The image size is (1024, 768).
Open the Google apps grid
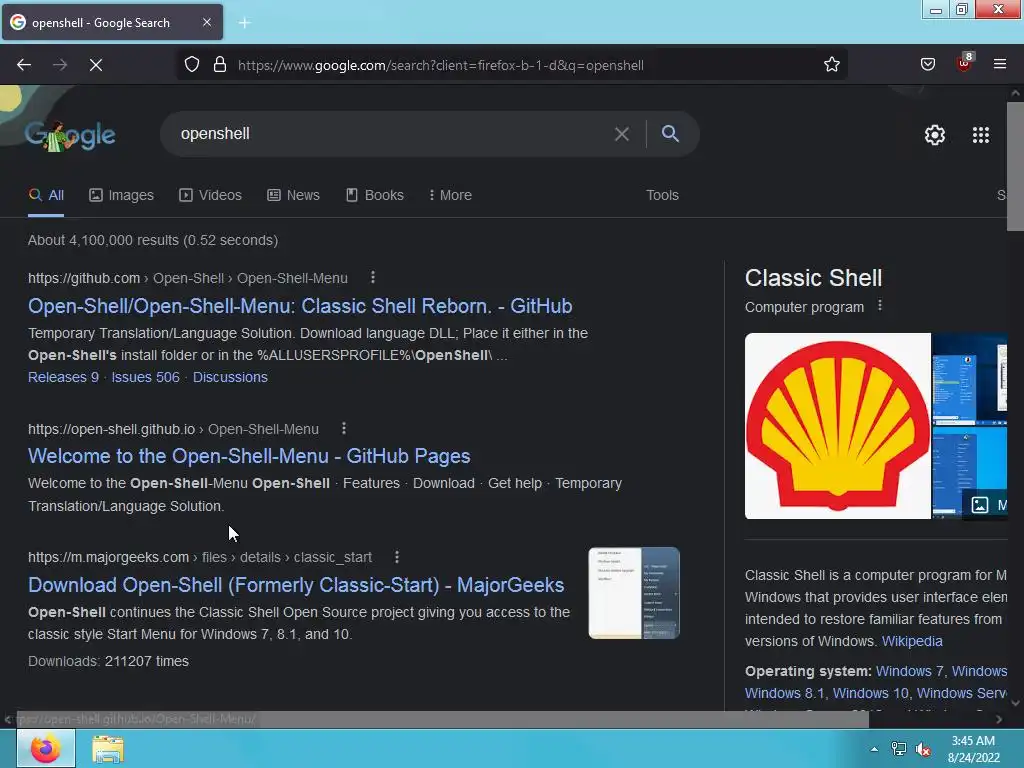980,135
